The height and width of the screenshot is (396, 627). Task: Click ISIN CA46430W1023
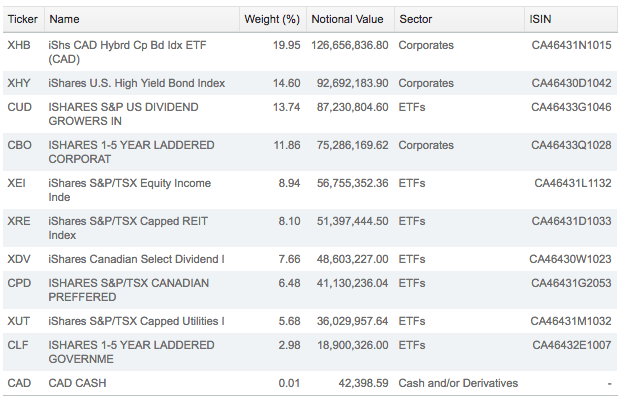pyautogui.click(x=570, y=259)
